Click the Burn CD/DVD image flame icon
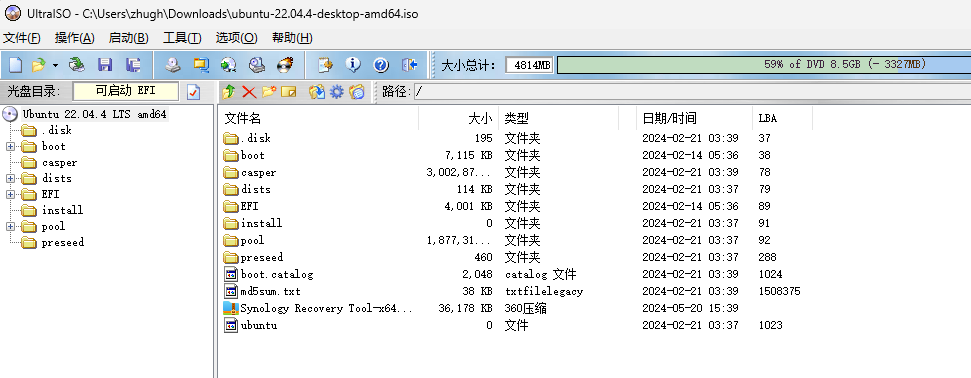The image size is (971, 378). [x=285, y=65]
